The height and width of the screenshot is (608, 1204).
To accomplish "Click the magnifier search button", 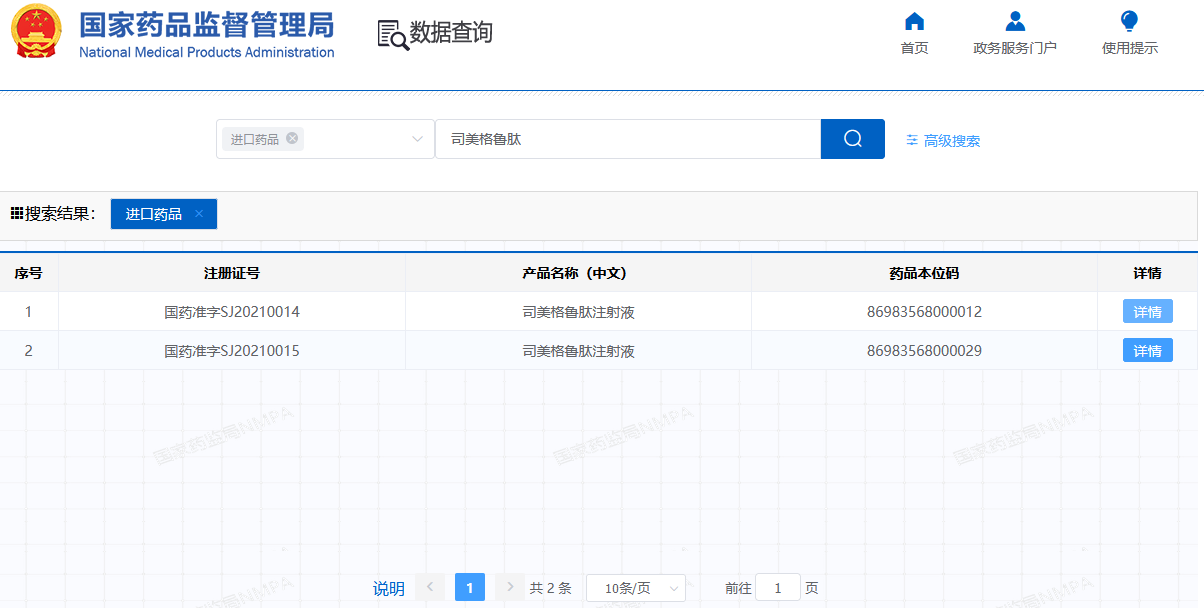I will point(852,139).
